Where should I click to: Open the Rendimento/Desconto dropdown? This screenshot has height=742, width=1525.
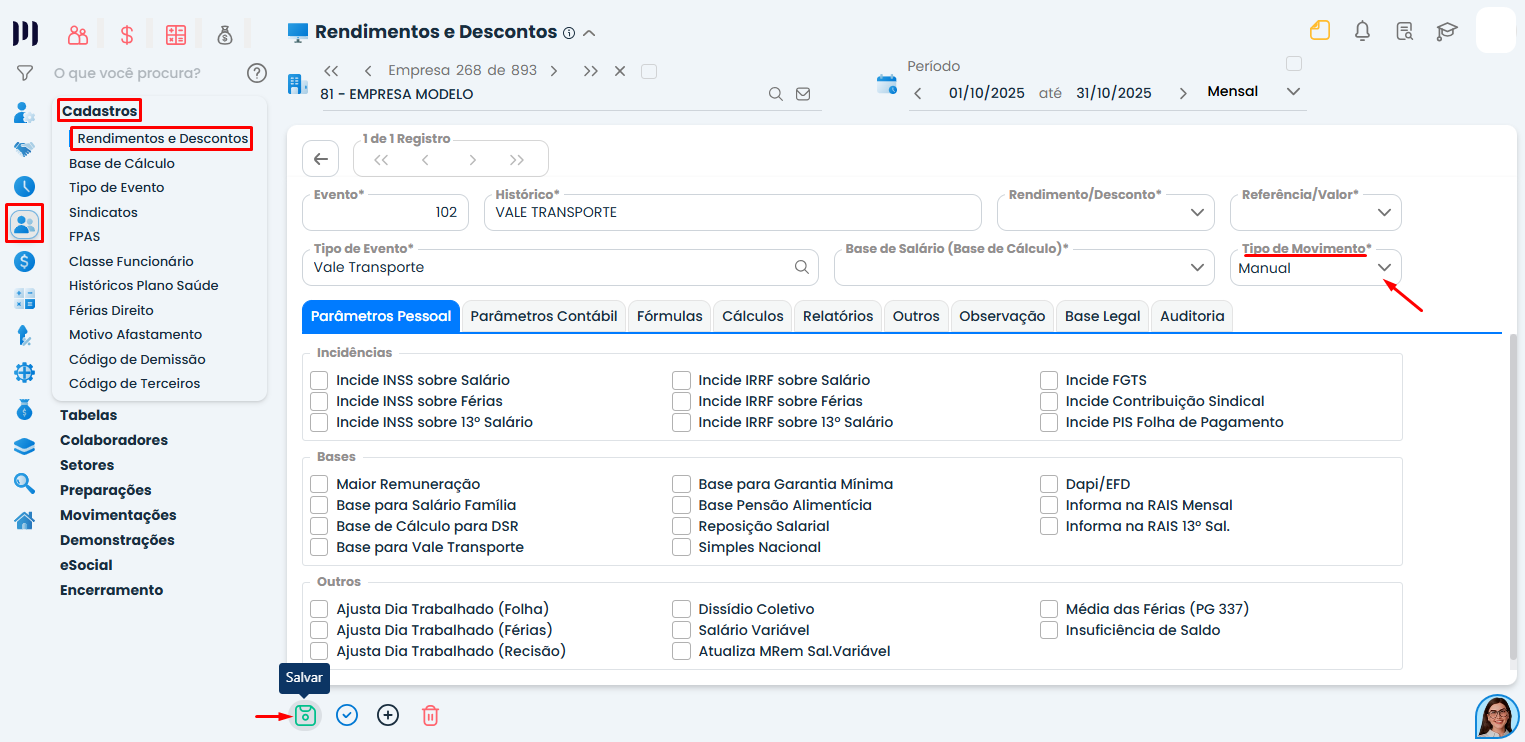click(x=1197, y=212)
